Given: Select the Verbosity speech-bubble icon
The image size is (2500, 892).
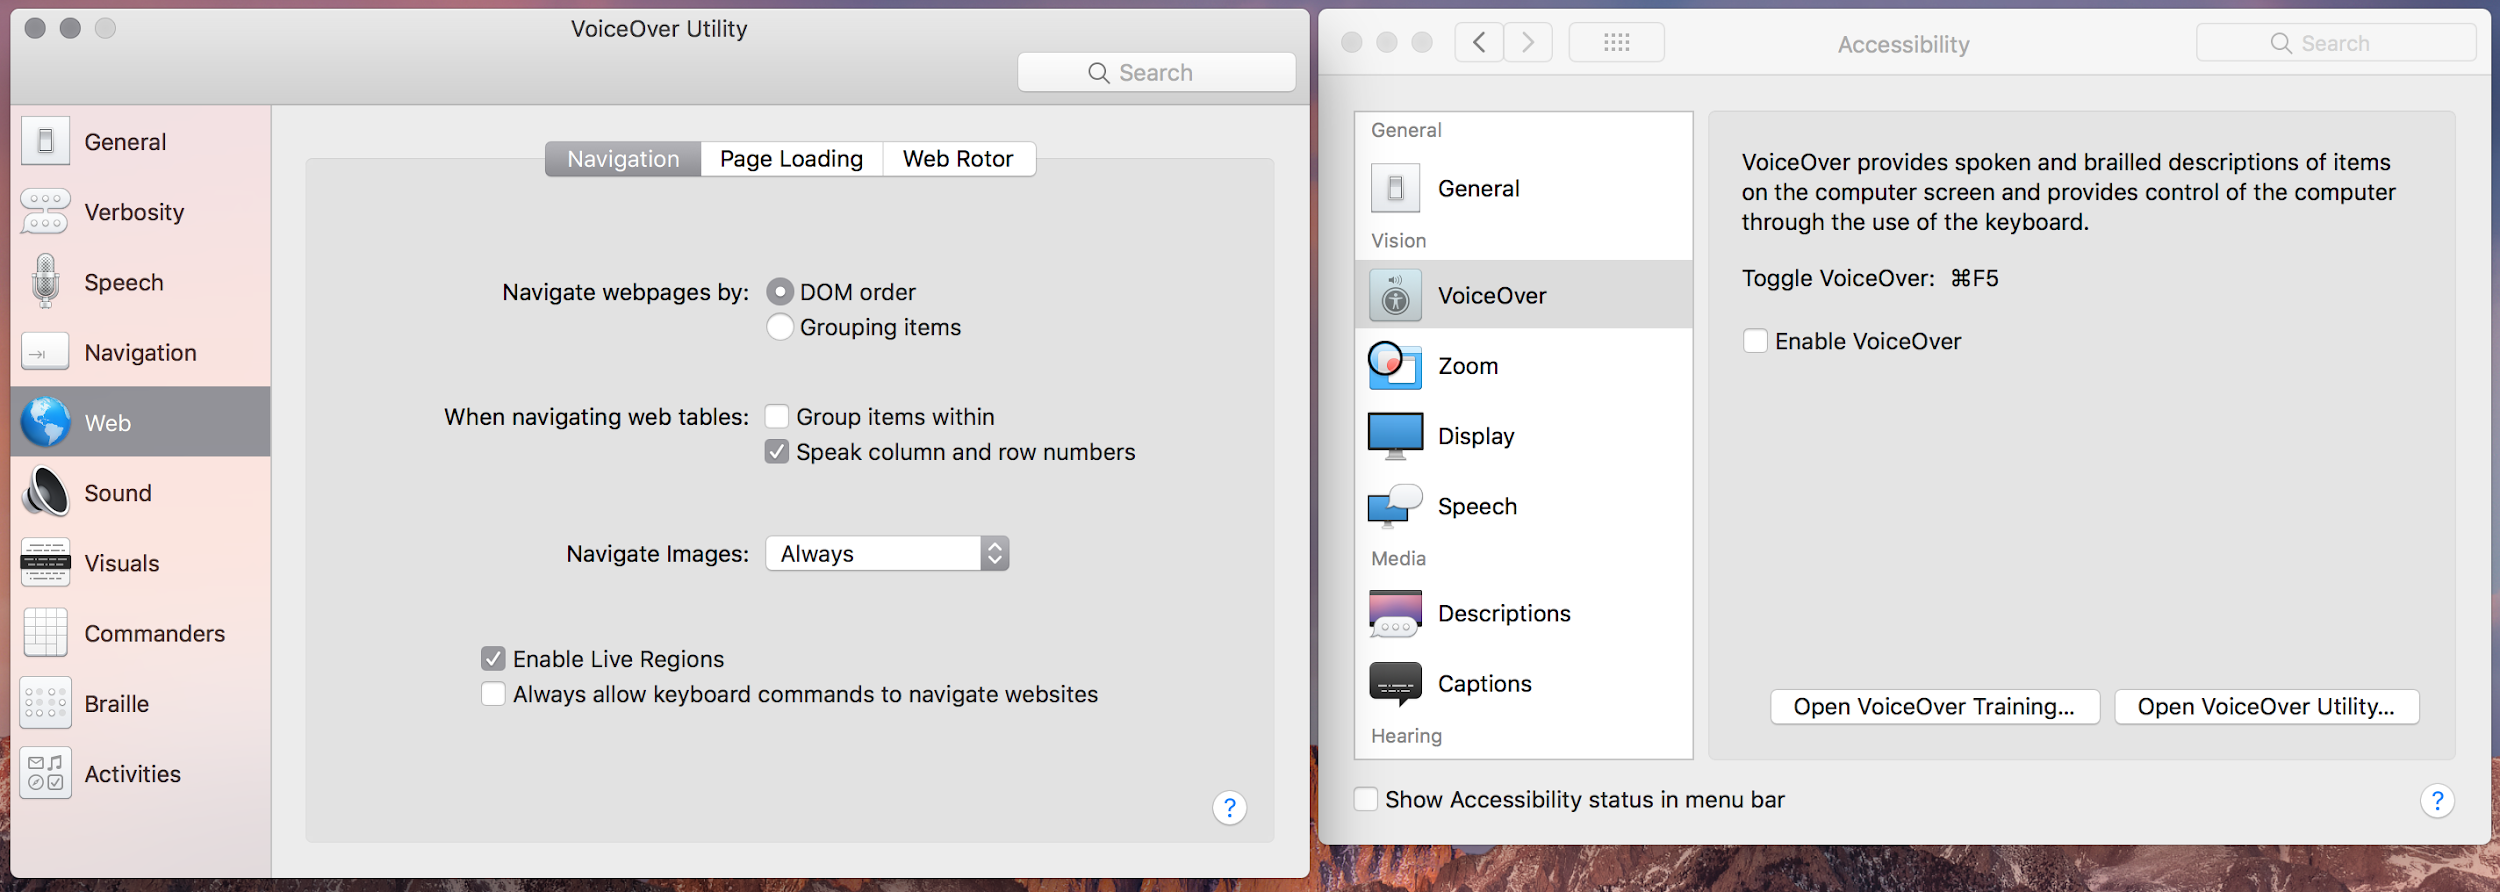Looking at the screenshot, I should (45, 212).
